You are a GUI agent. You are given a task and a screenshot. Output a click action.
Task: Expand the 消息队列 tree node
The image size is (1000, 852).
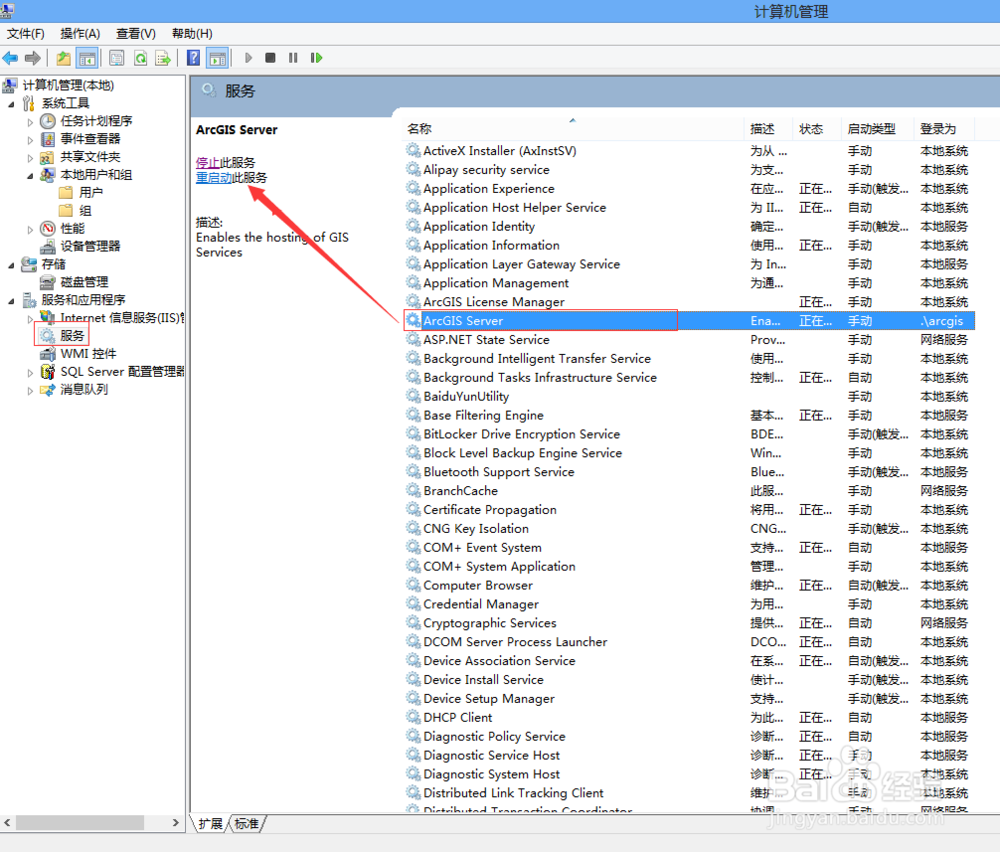click(x=30, y=390)
